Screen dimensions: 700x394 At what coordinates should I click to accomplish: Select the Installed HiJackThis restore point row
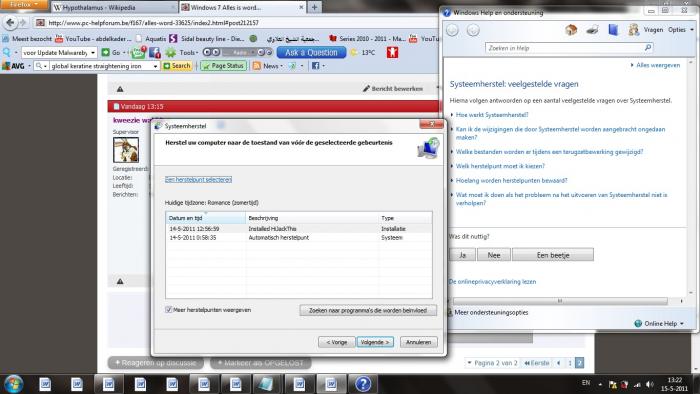click(299, 228)
